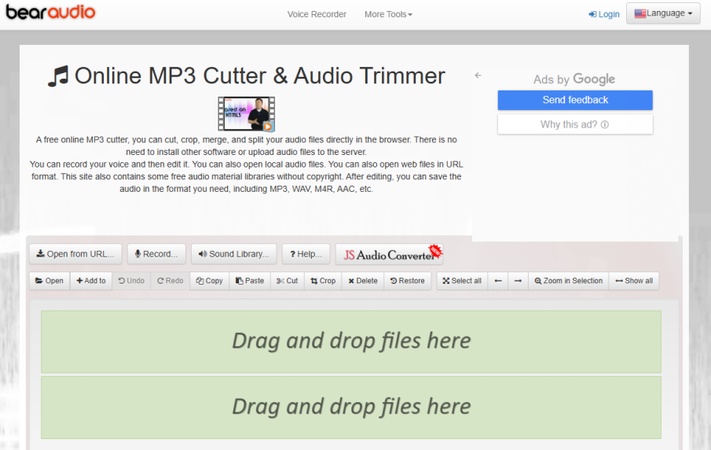
Task: Cut the selected audio region
Action: (x=287, y=281)
